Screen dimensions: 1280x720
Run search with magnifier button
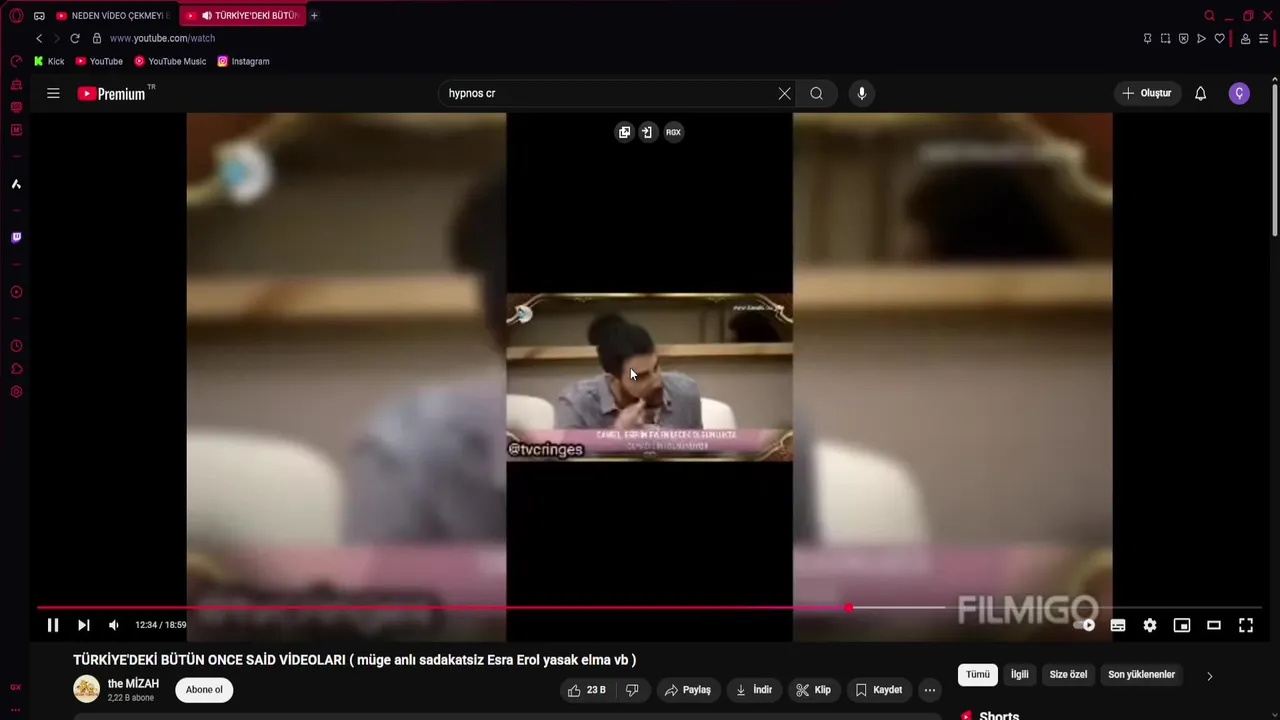tap(817, 93)
